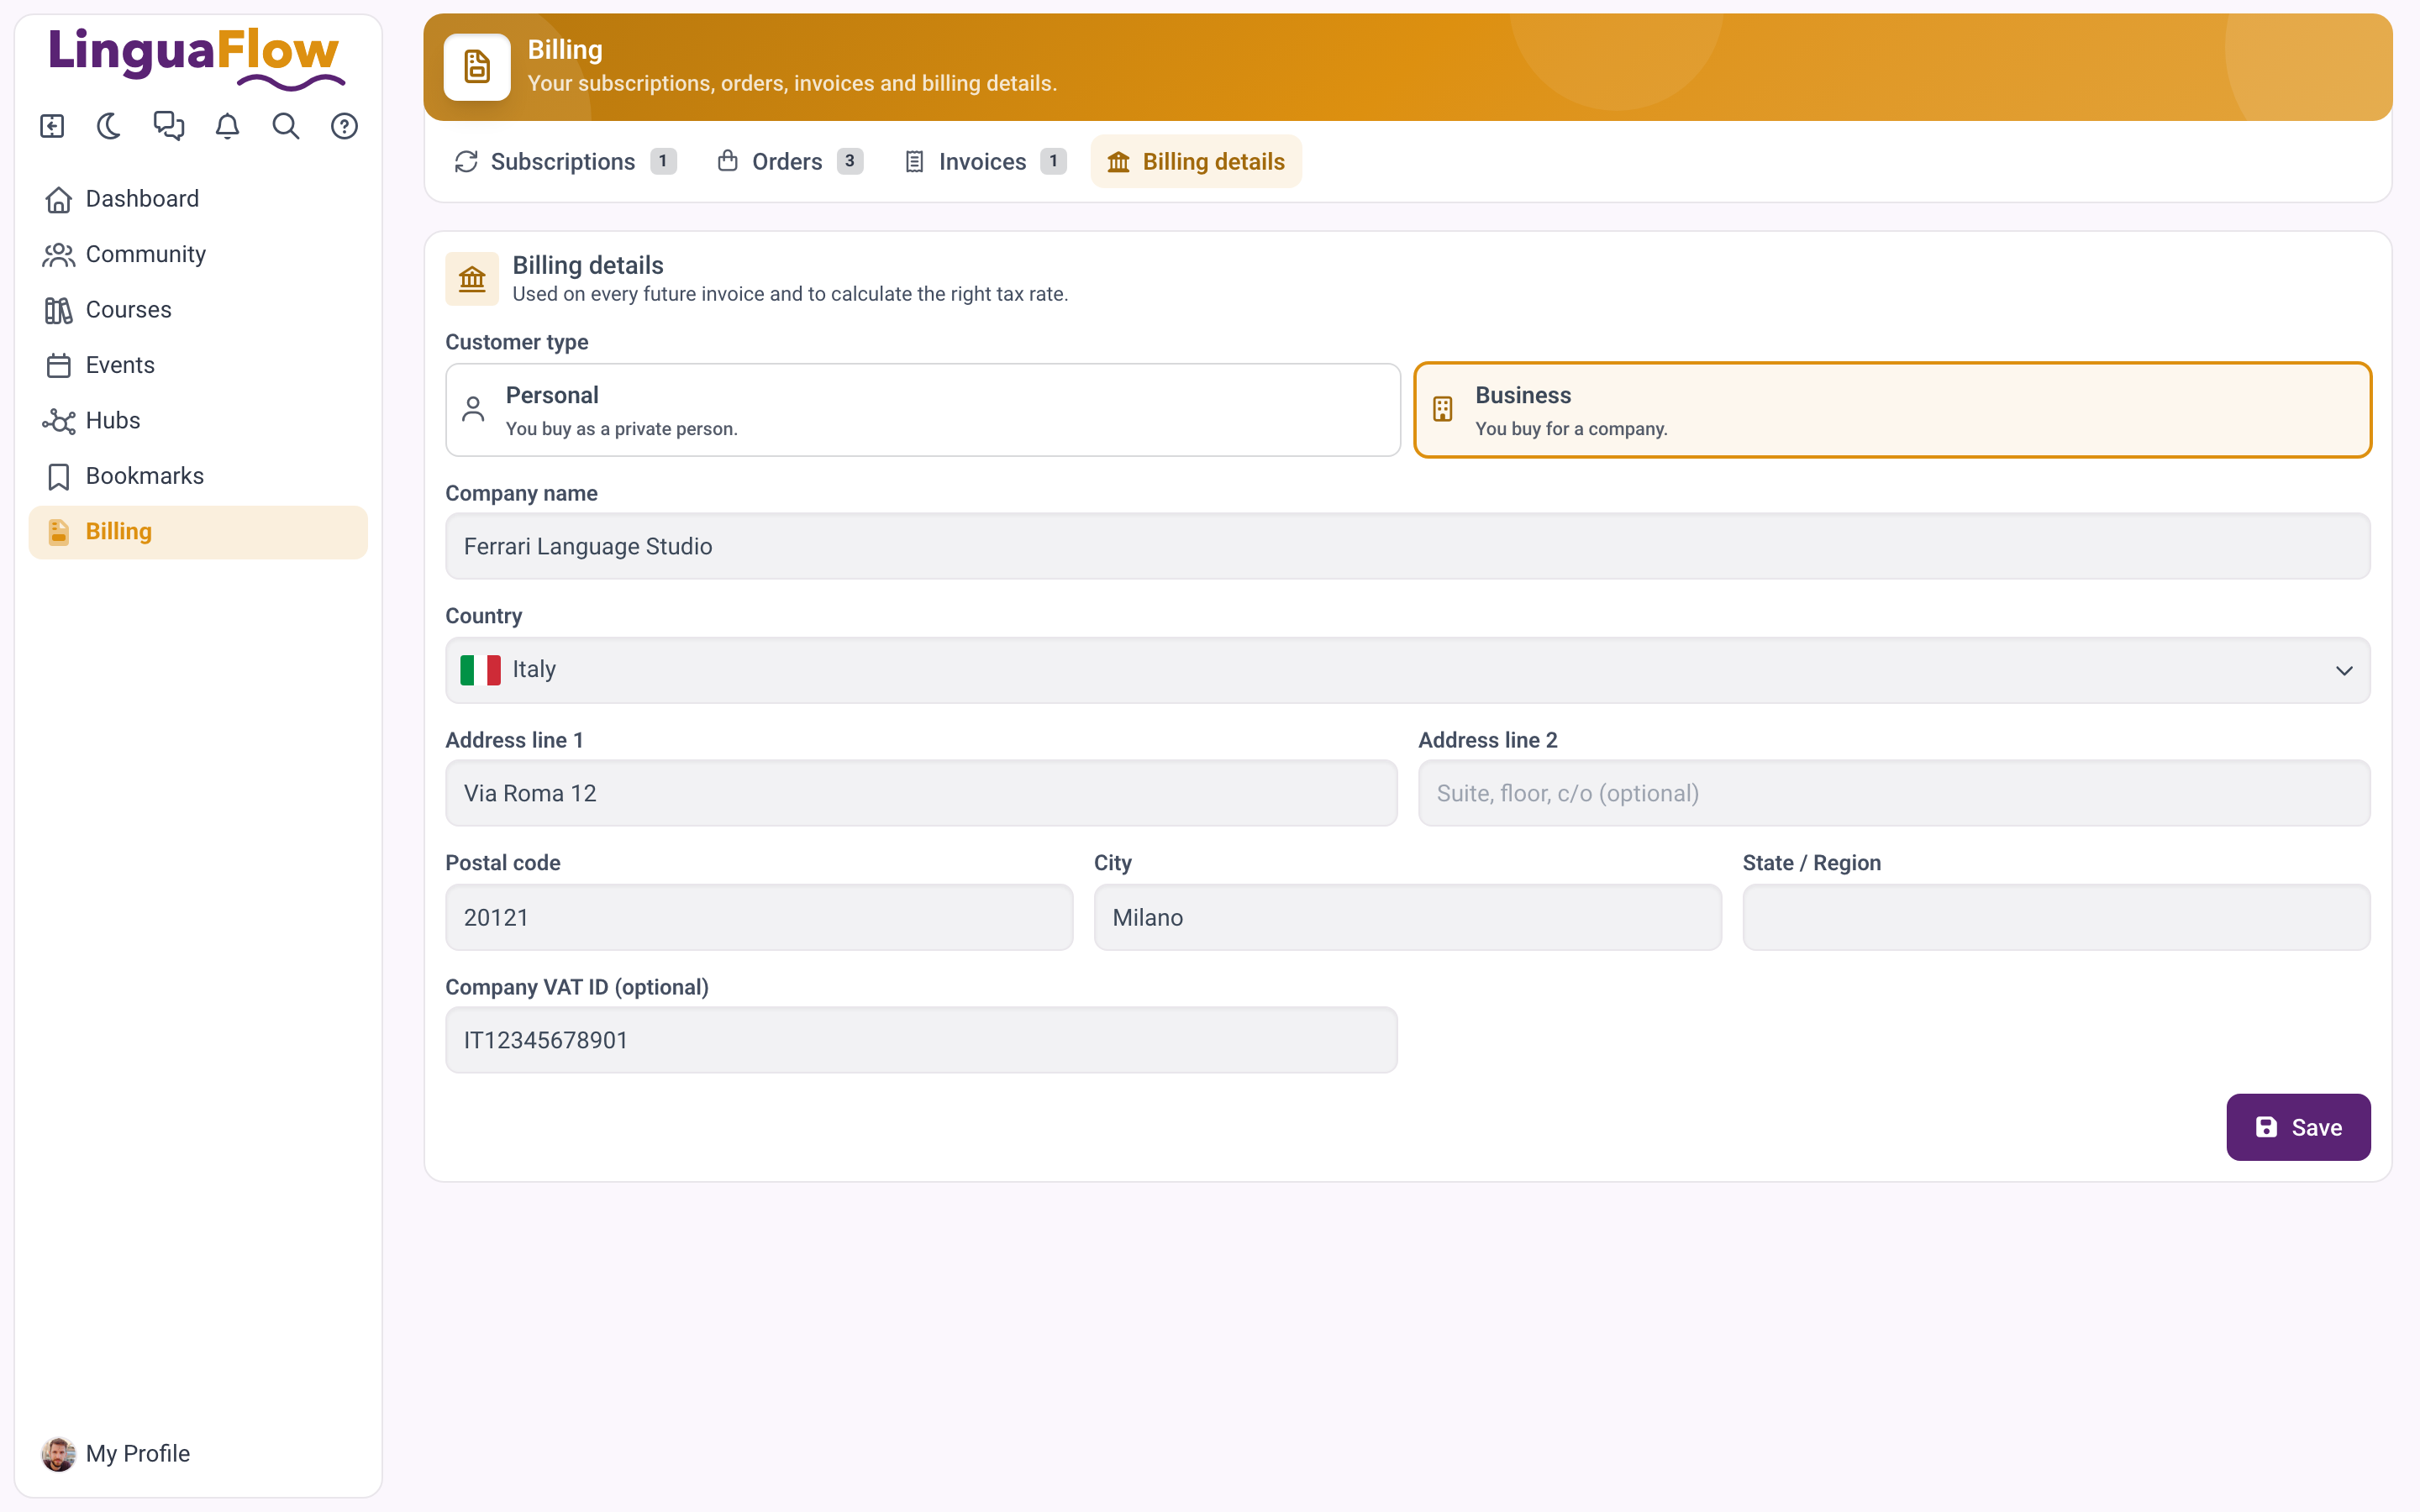This screenshot has width=2420, height=1512.
Task: Click the Country dropdown chevron arrow
Action: pyautogui.click(x=2344, y=670)
